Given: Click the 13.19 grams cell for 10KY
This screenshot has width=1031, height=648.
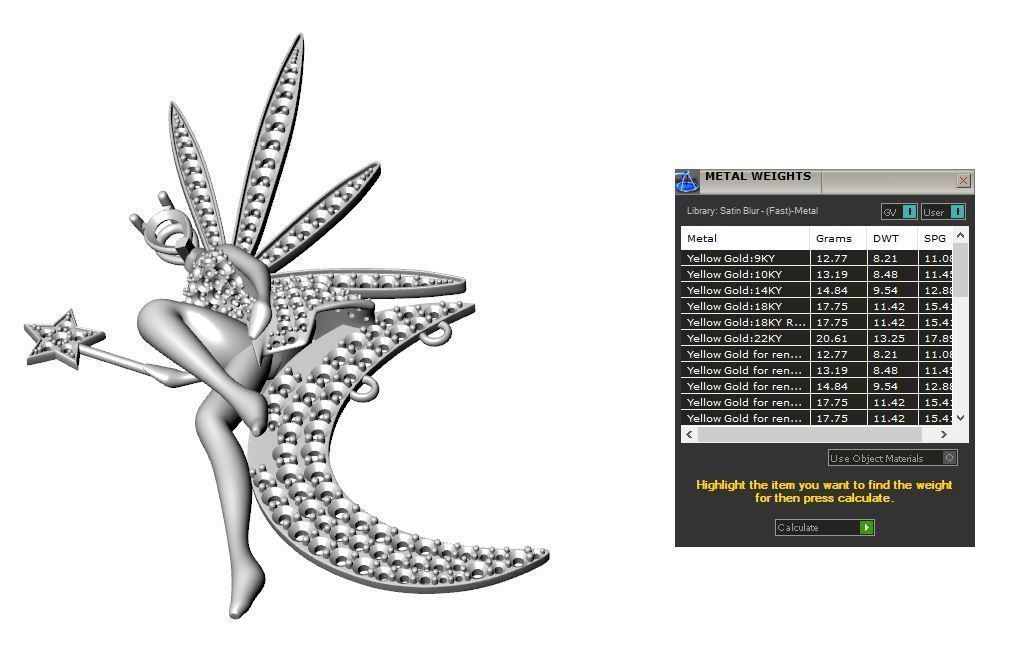Looking at the screenshot, I should tap(838, 274).
